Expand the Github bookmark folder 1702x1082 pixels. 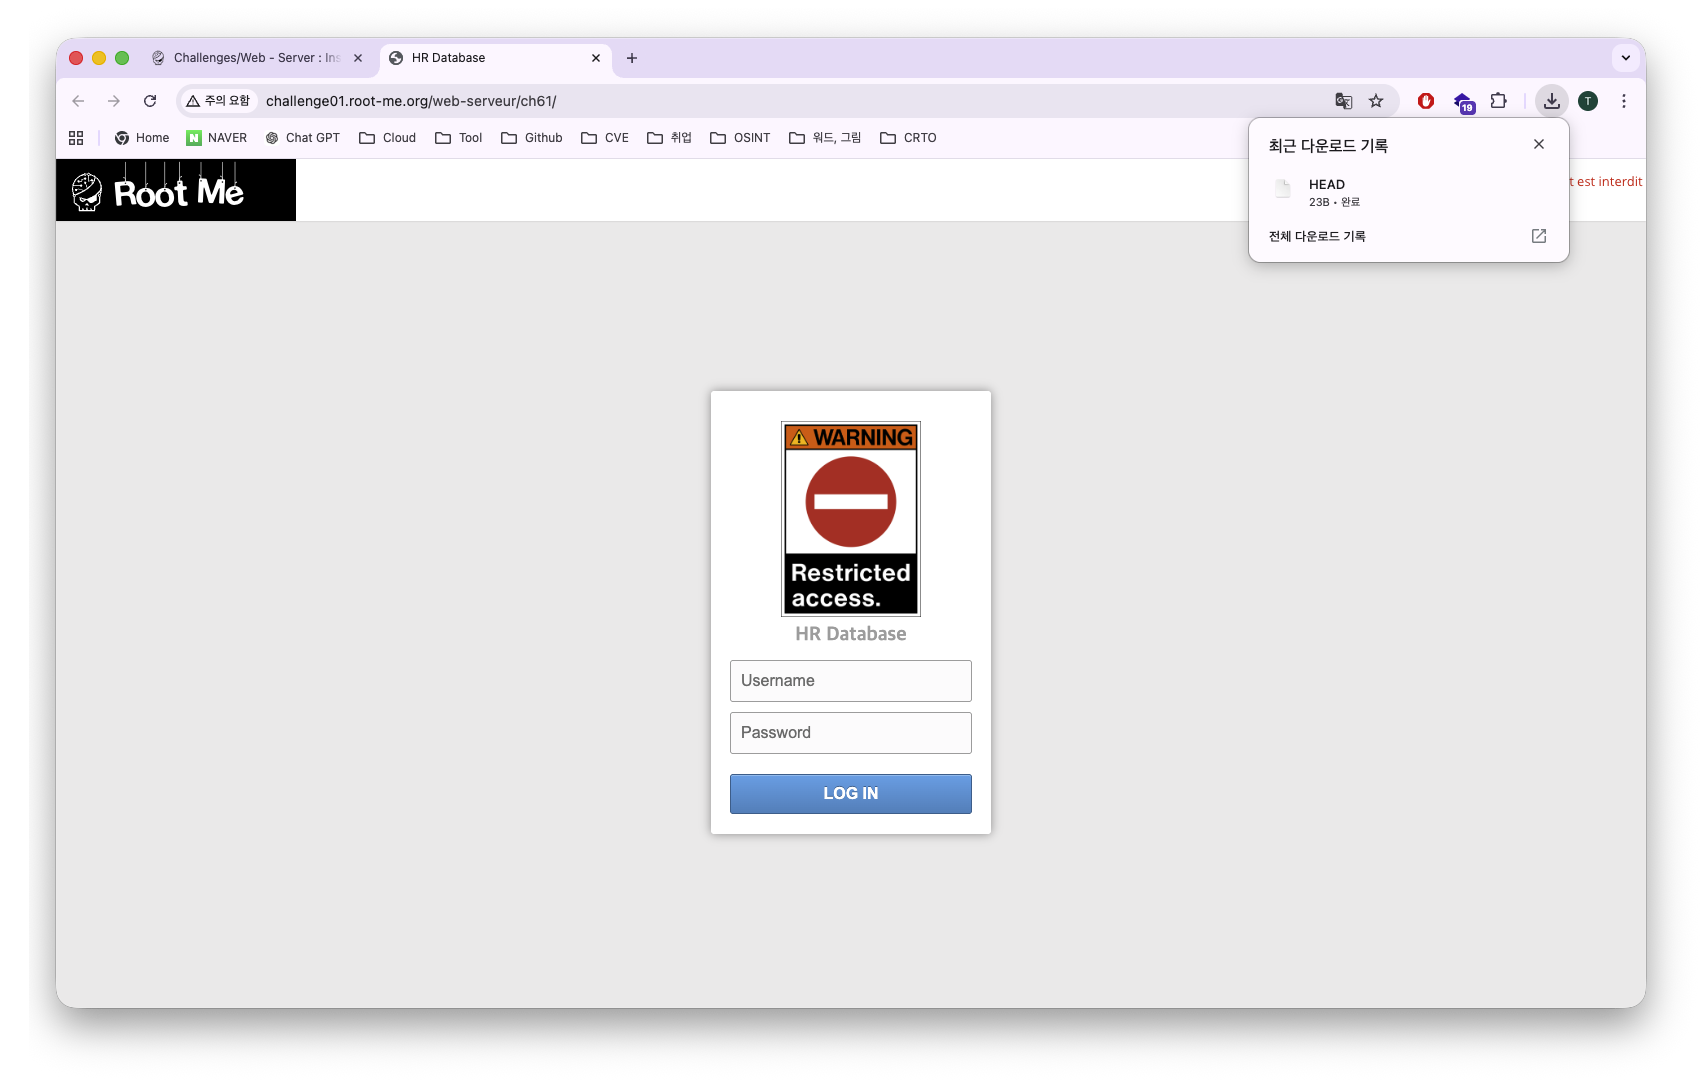tap(532, 138)
